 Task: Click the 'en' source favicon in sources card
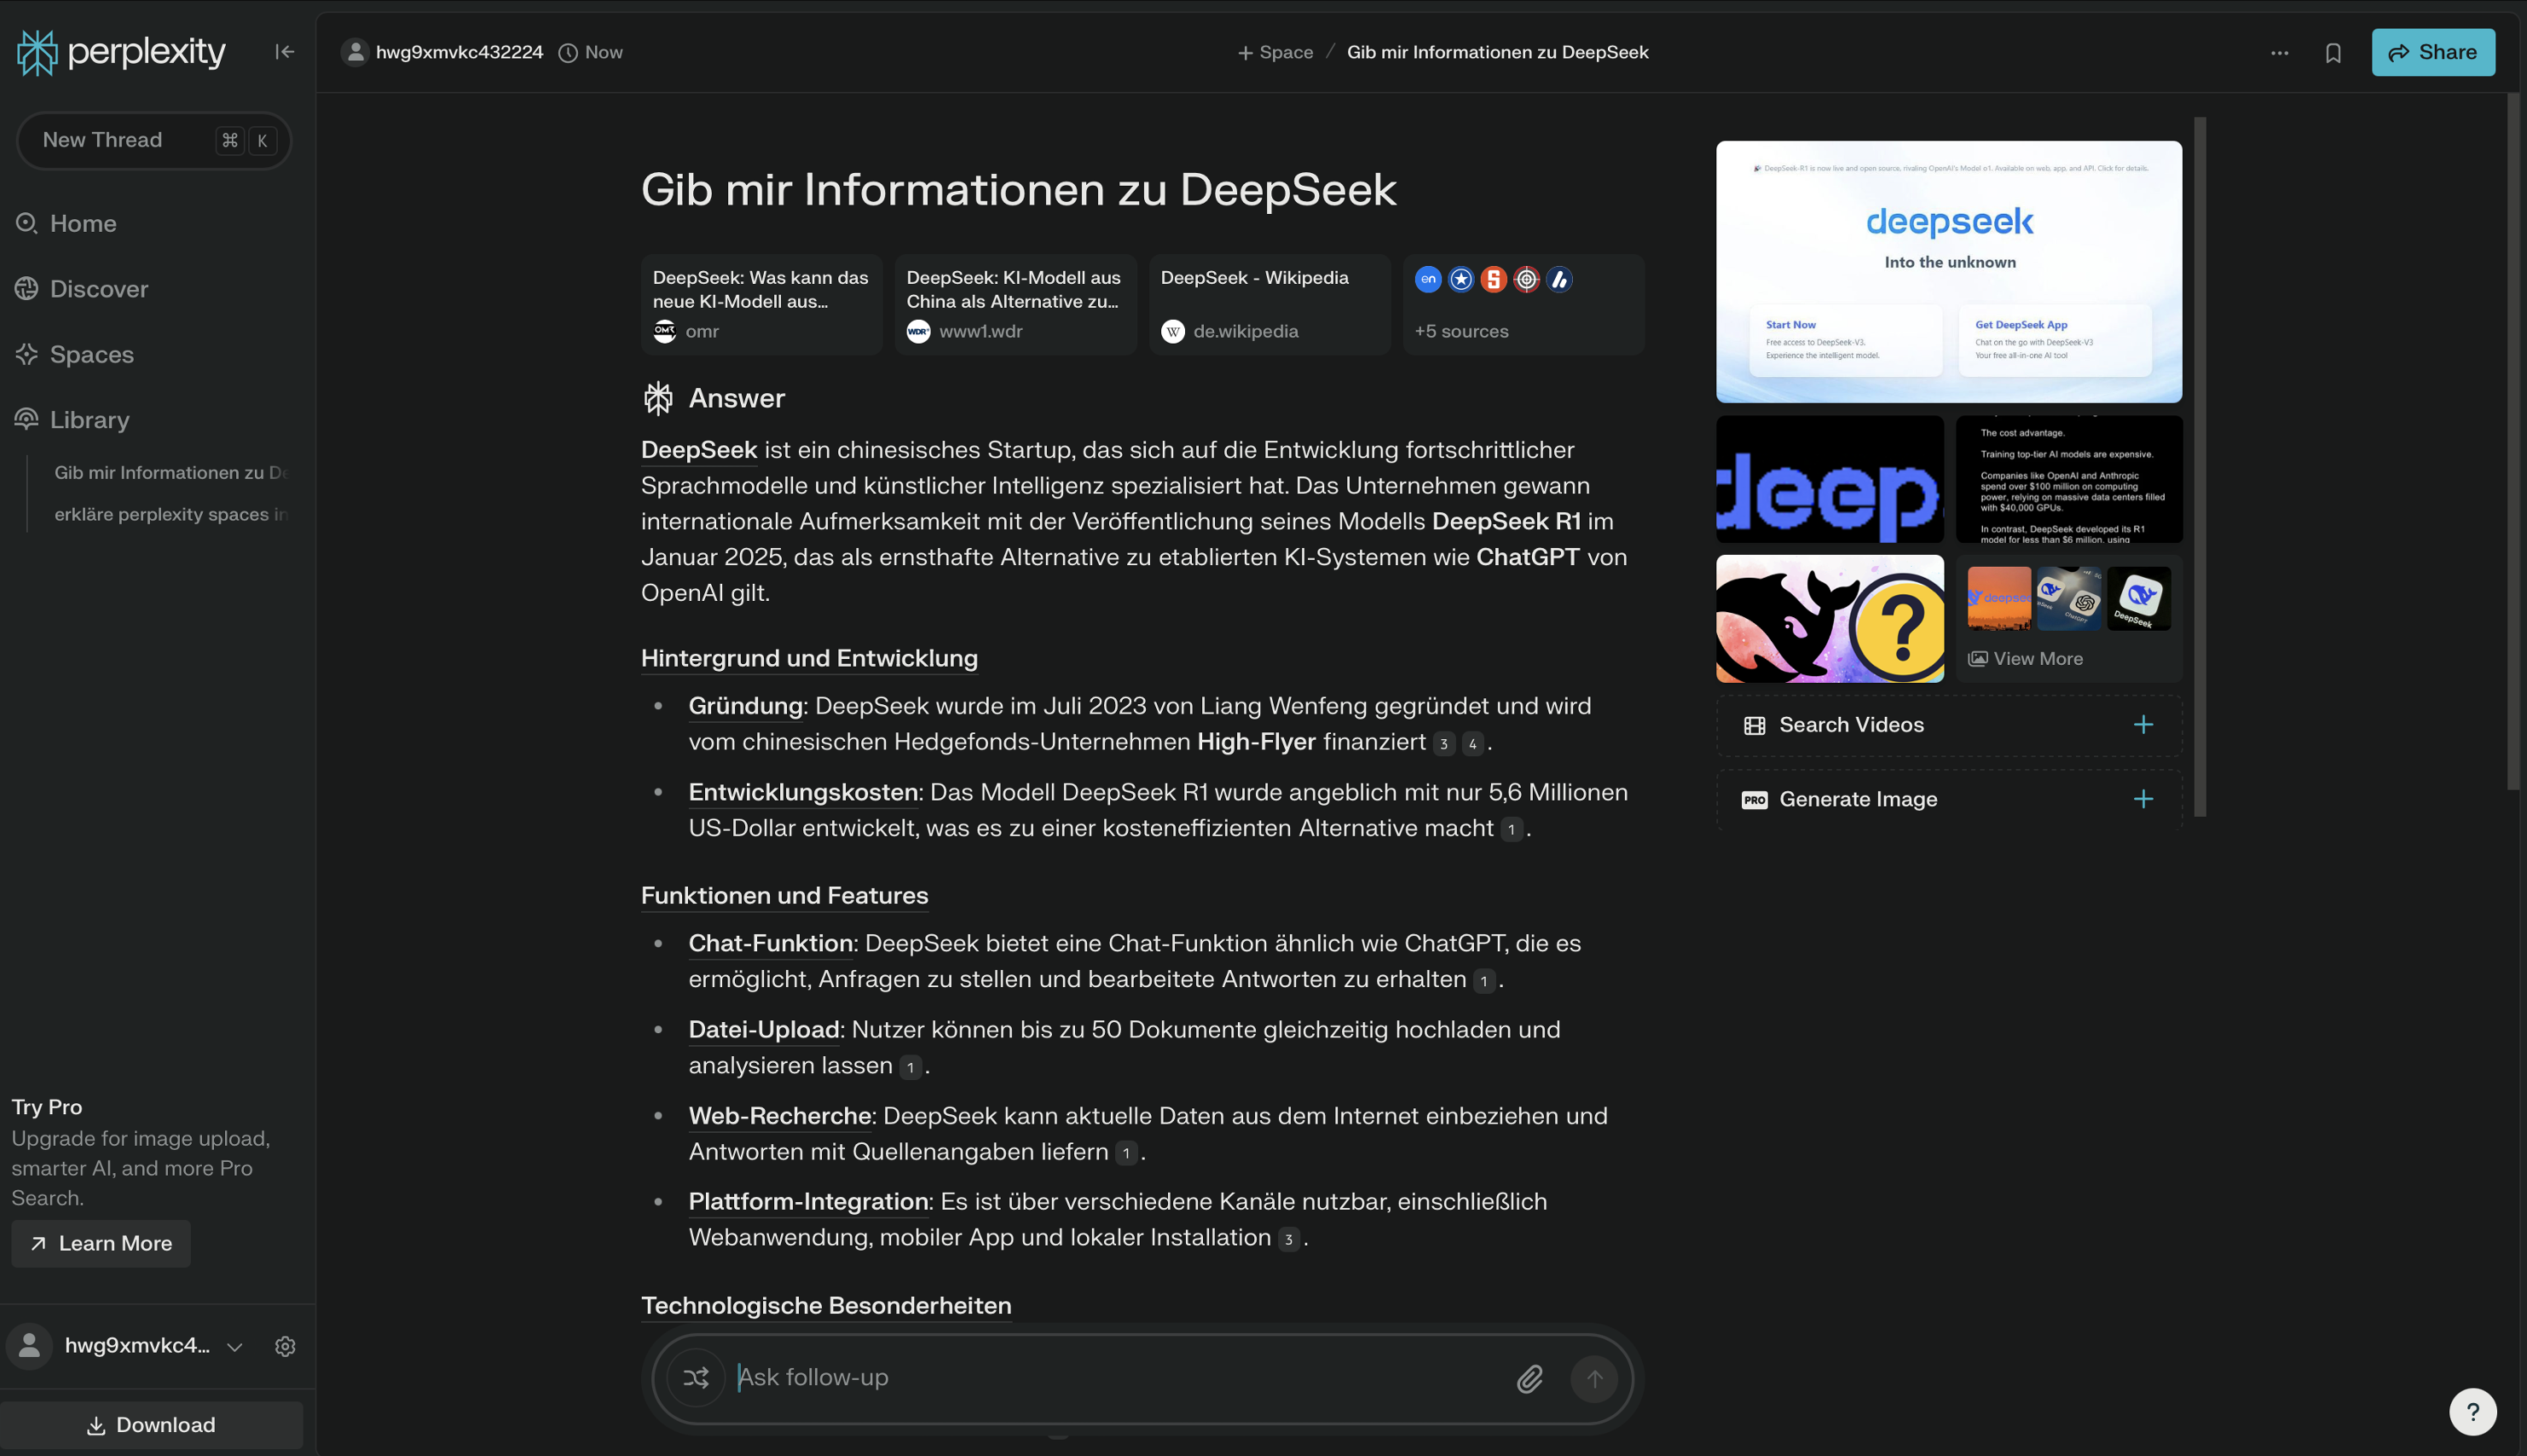tap(1428, 279)
